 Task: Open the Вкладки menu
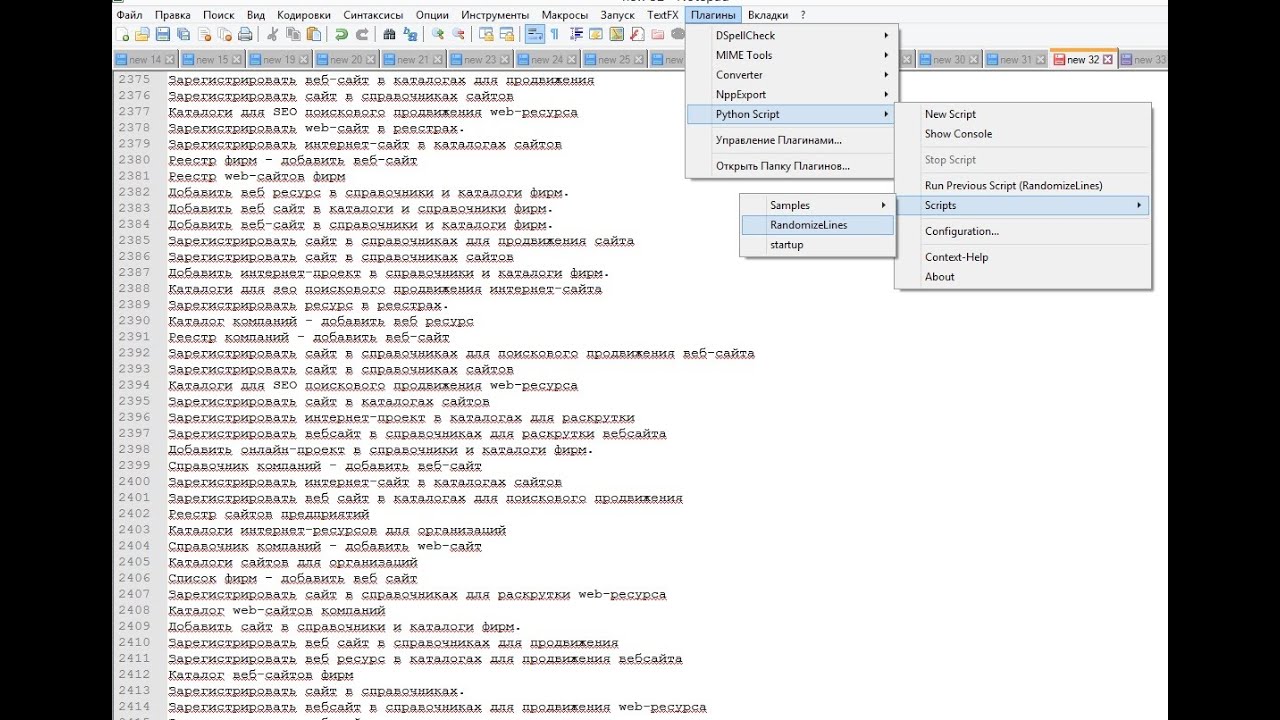(768, 15)
